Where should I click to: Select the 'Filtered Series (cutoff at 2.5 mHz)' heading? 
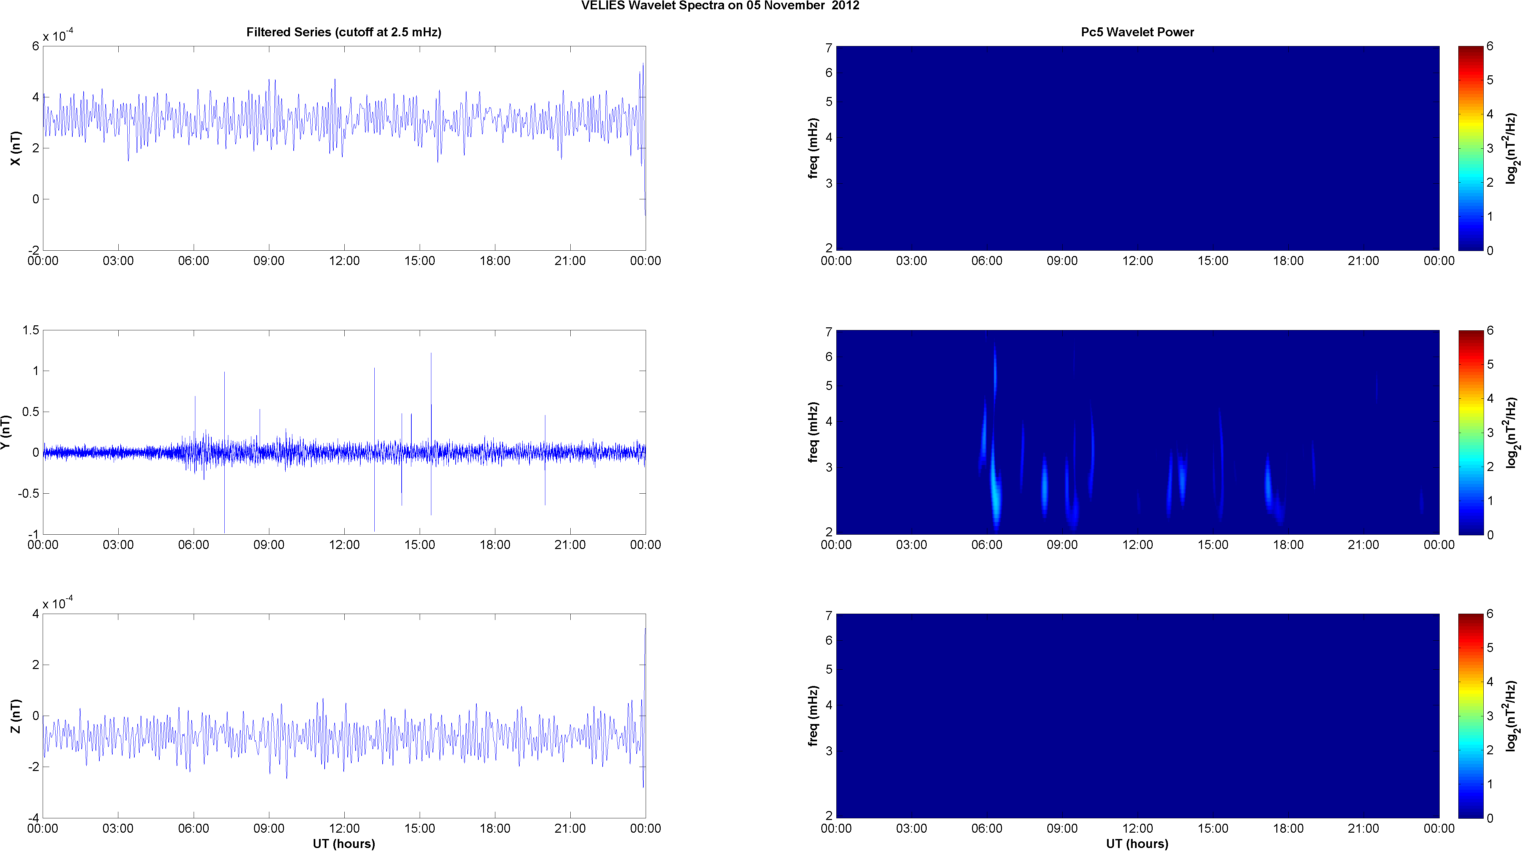pos(344,32)
